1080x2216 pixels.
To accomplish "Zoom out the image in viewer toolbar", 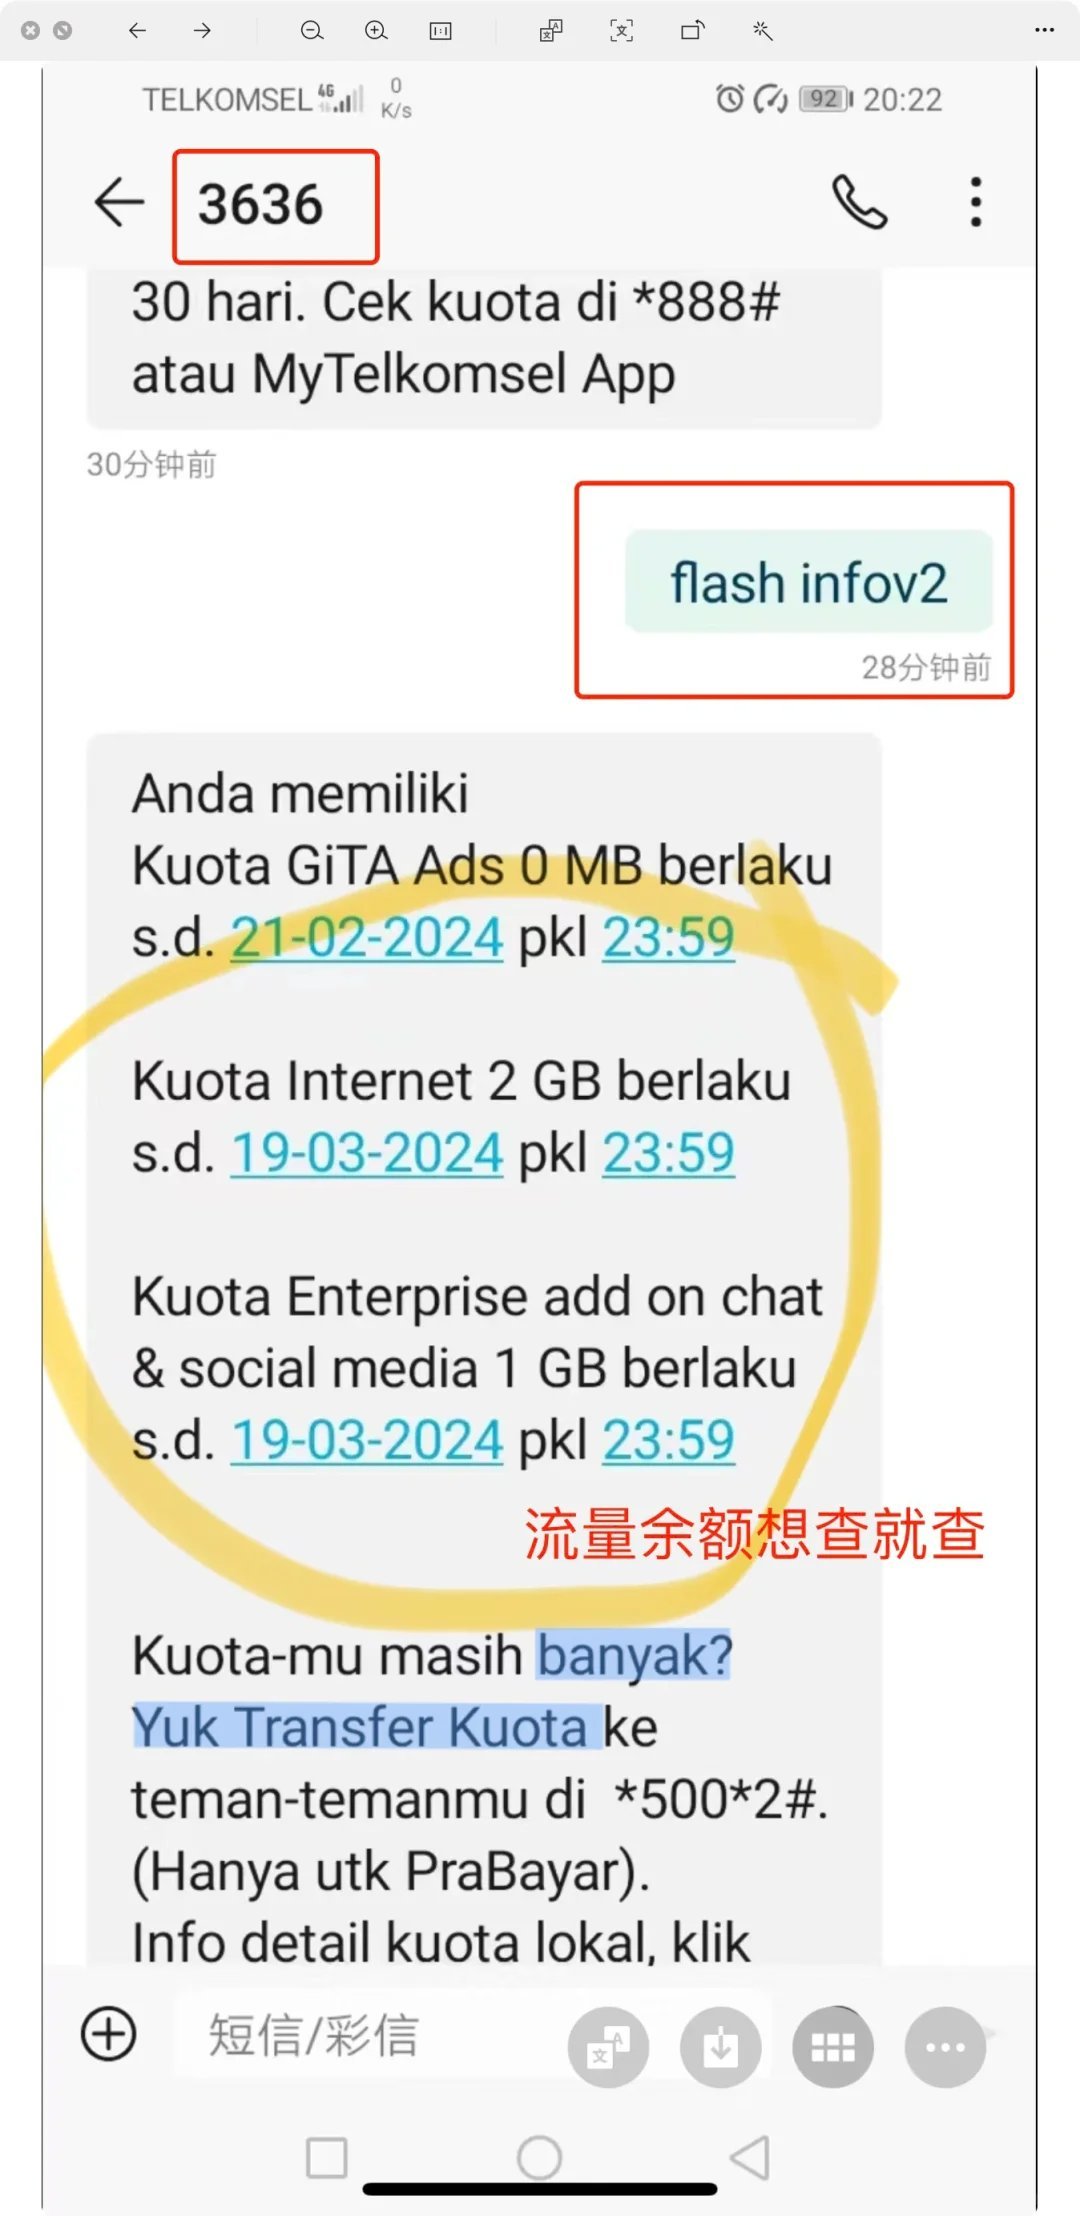I will coord(312,31).
